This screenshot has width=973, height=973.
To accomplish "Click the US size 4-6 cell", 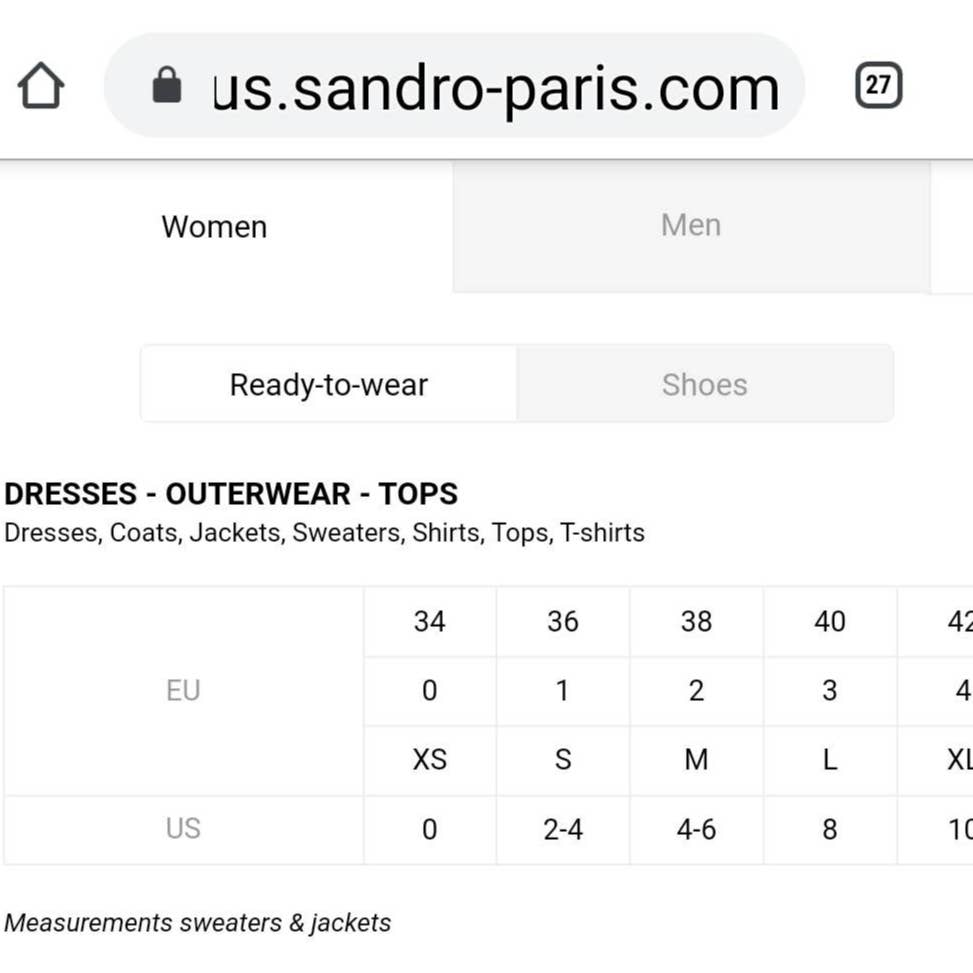I will [696, 830].
